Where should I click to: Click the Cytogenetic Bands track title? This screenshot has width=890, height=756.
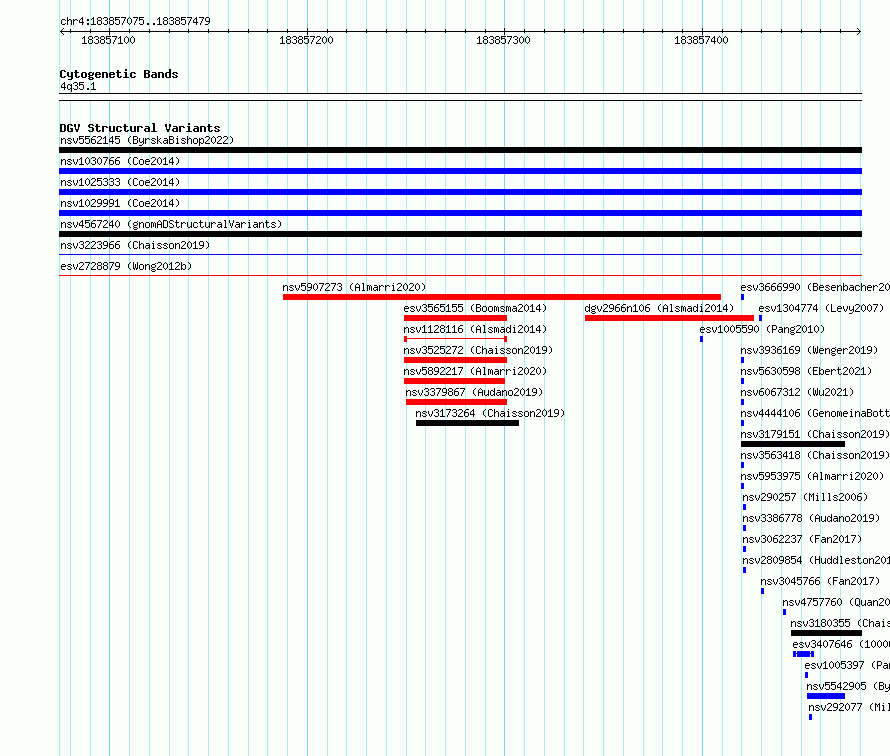pos(119,74)
